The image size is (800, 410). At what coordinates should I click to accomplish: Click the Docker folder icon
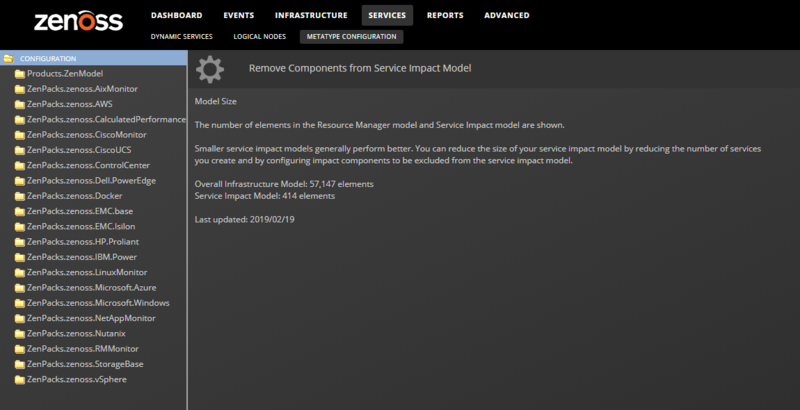pos(20,196)
